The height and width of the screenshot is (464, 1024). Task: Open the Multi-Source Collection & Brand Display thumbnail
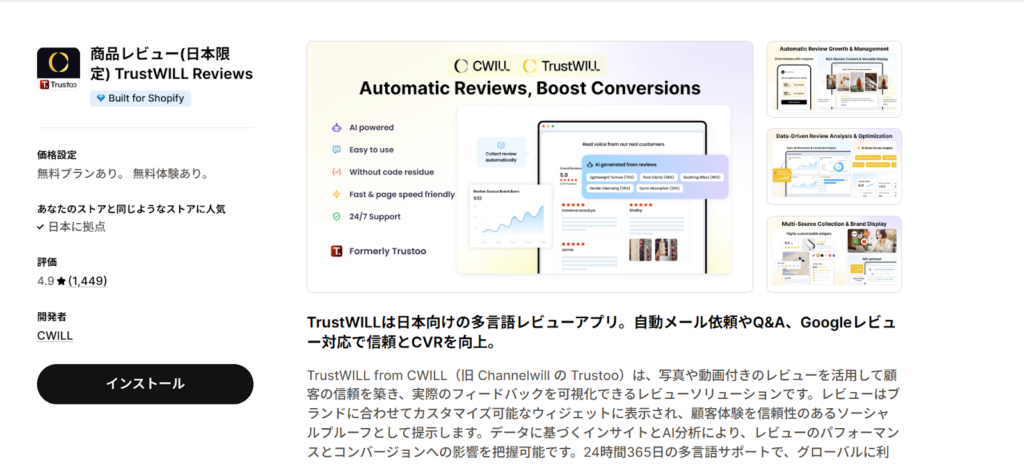click(833, 253)
